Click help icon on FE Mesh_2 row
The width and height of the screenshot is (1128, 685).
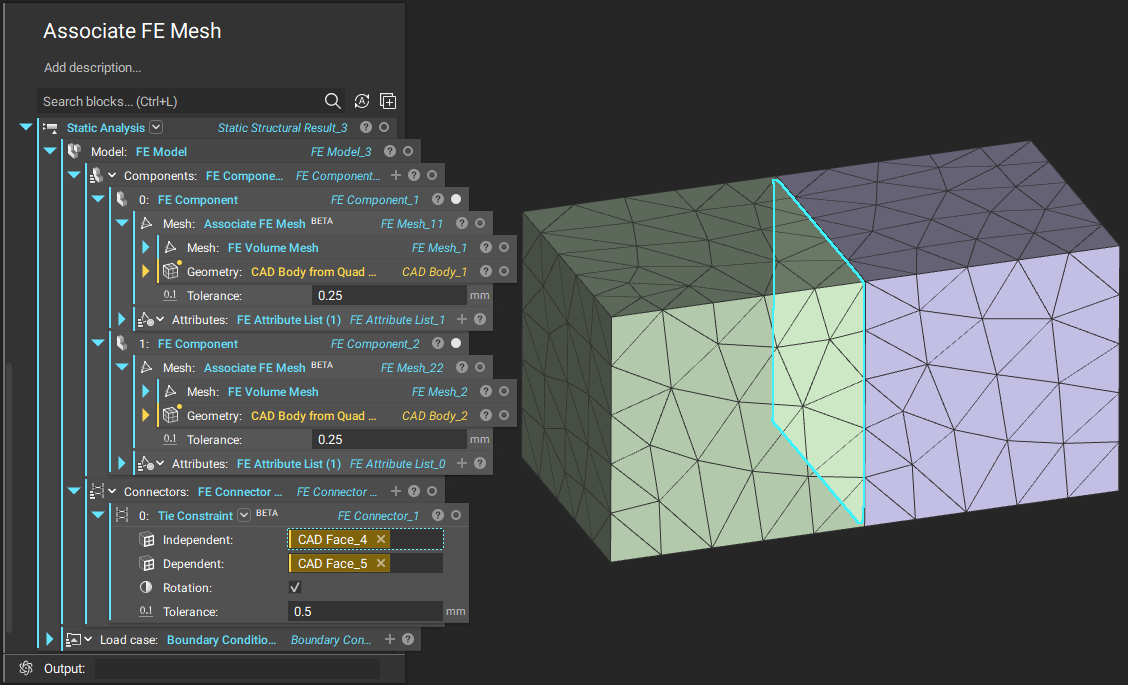[x=486, y=391]
